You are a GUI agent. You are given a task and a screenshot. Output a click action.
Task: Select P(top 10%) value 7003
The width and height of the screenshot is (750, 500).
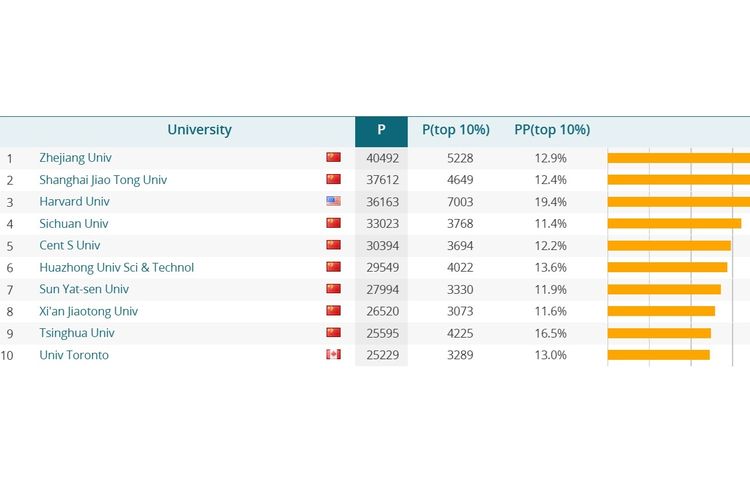460,202
